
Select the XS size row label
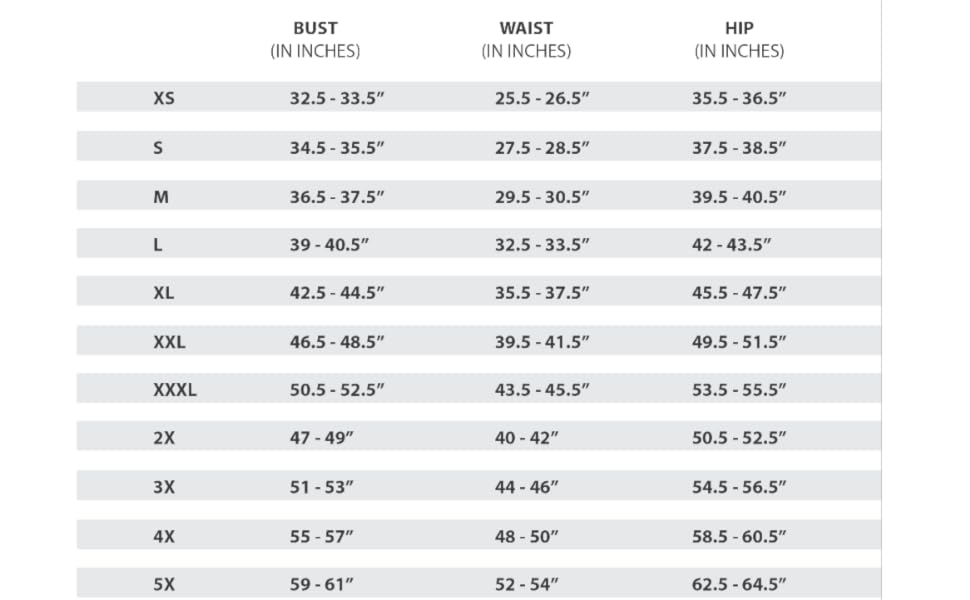click(164, 98)
